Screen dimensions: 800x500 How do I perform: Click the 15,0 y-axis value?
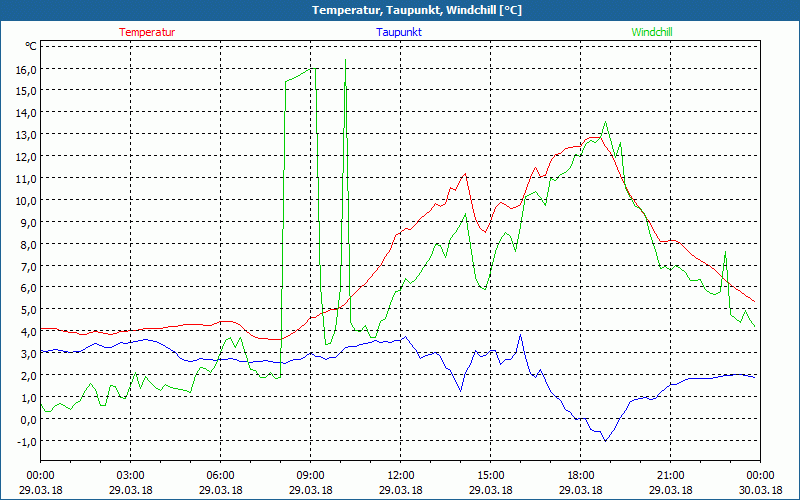pos(27,91)
